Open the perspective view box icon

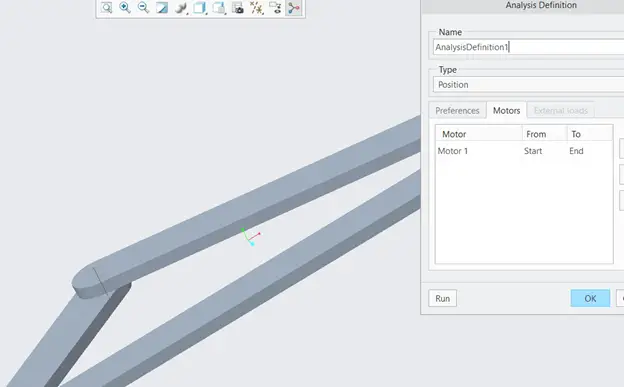tap(219, 8)
